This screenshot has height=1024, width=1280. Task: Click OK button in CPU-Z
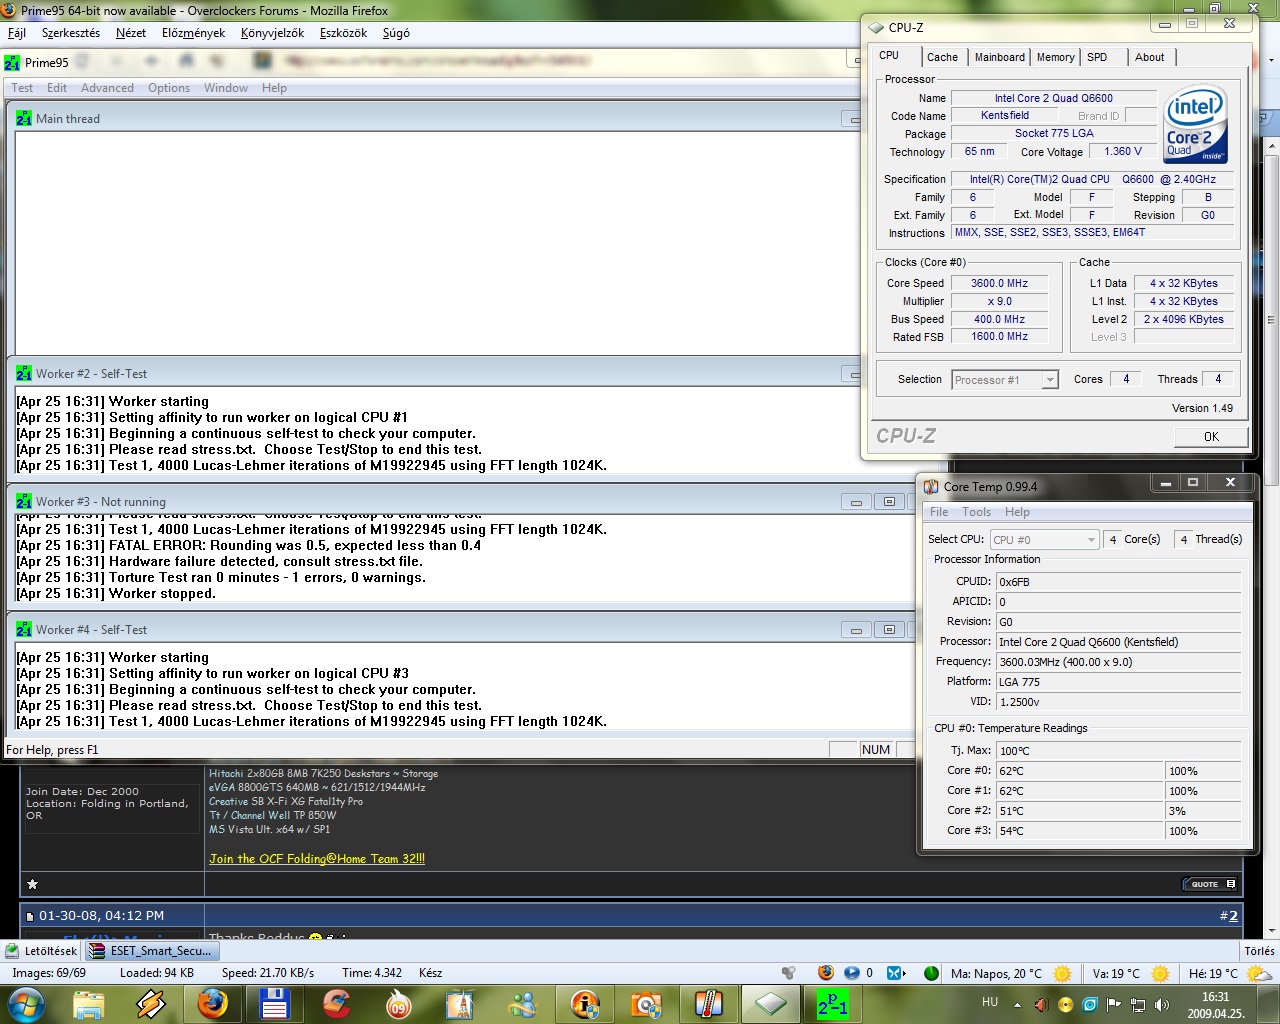pos(1211,437)
